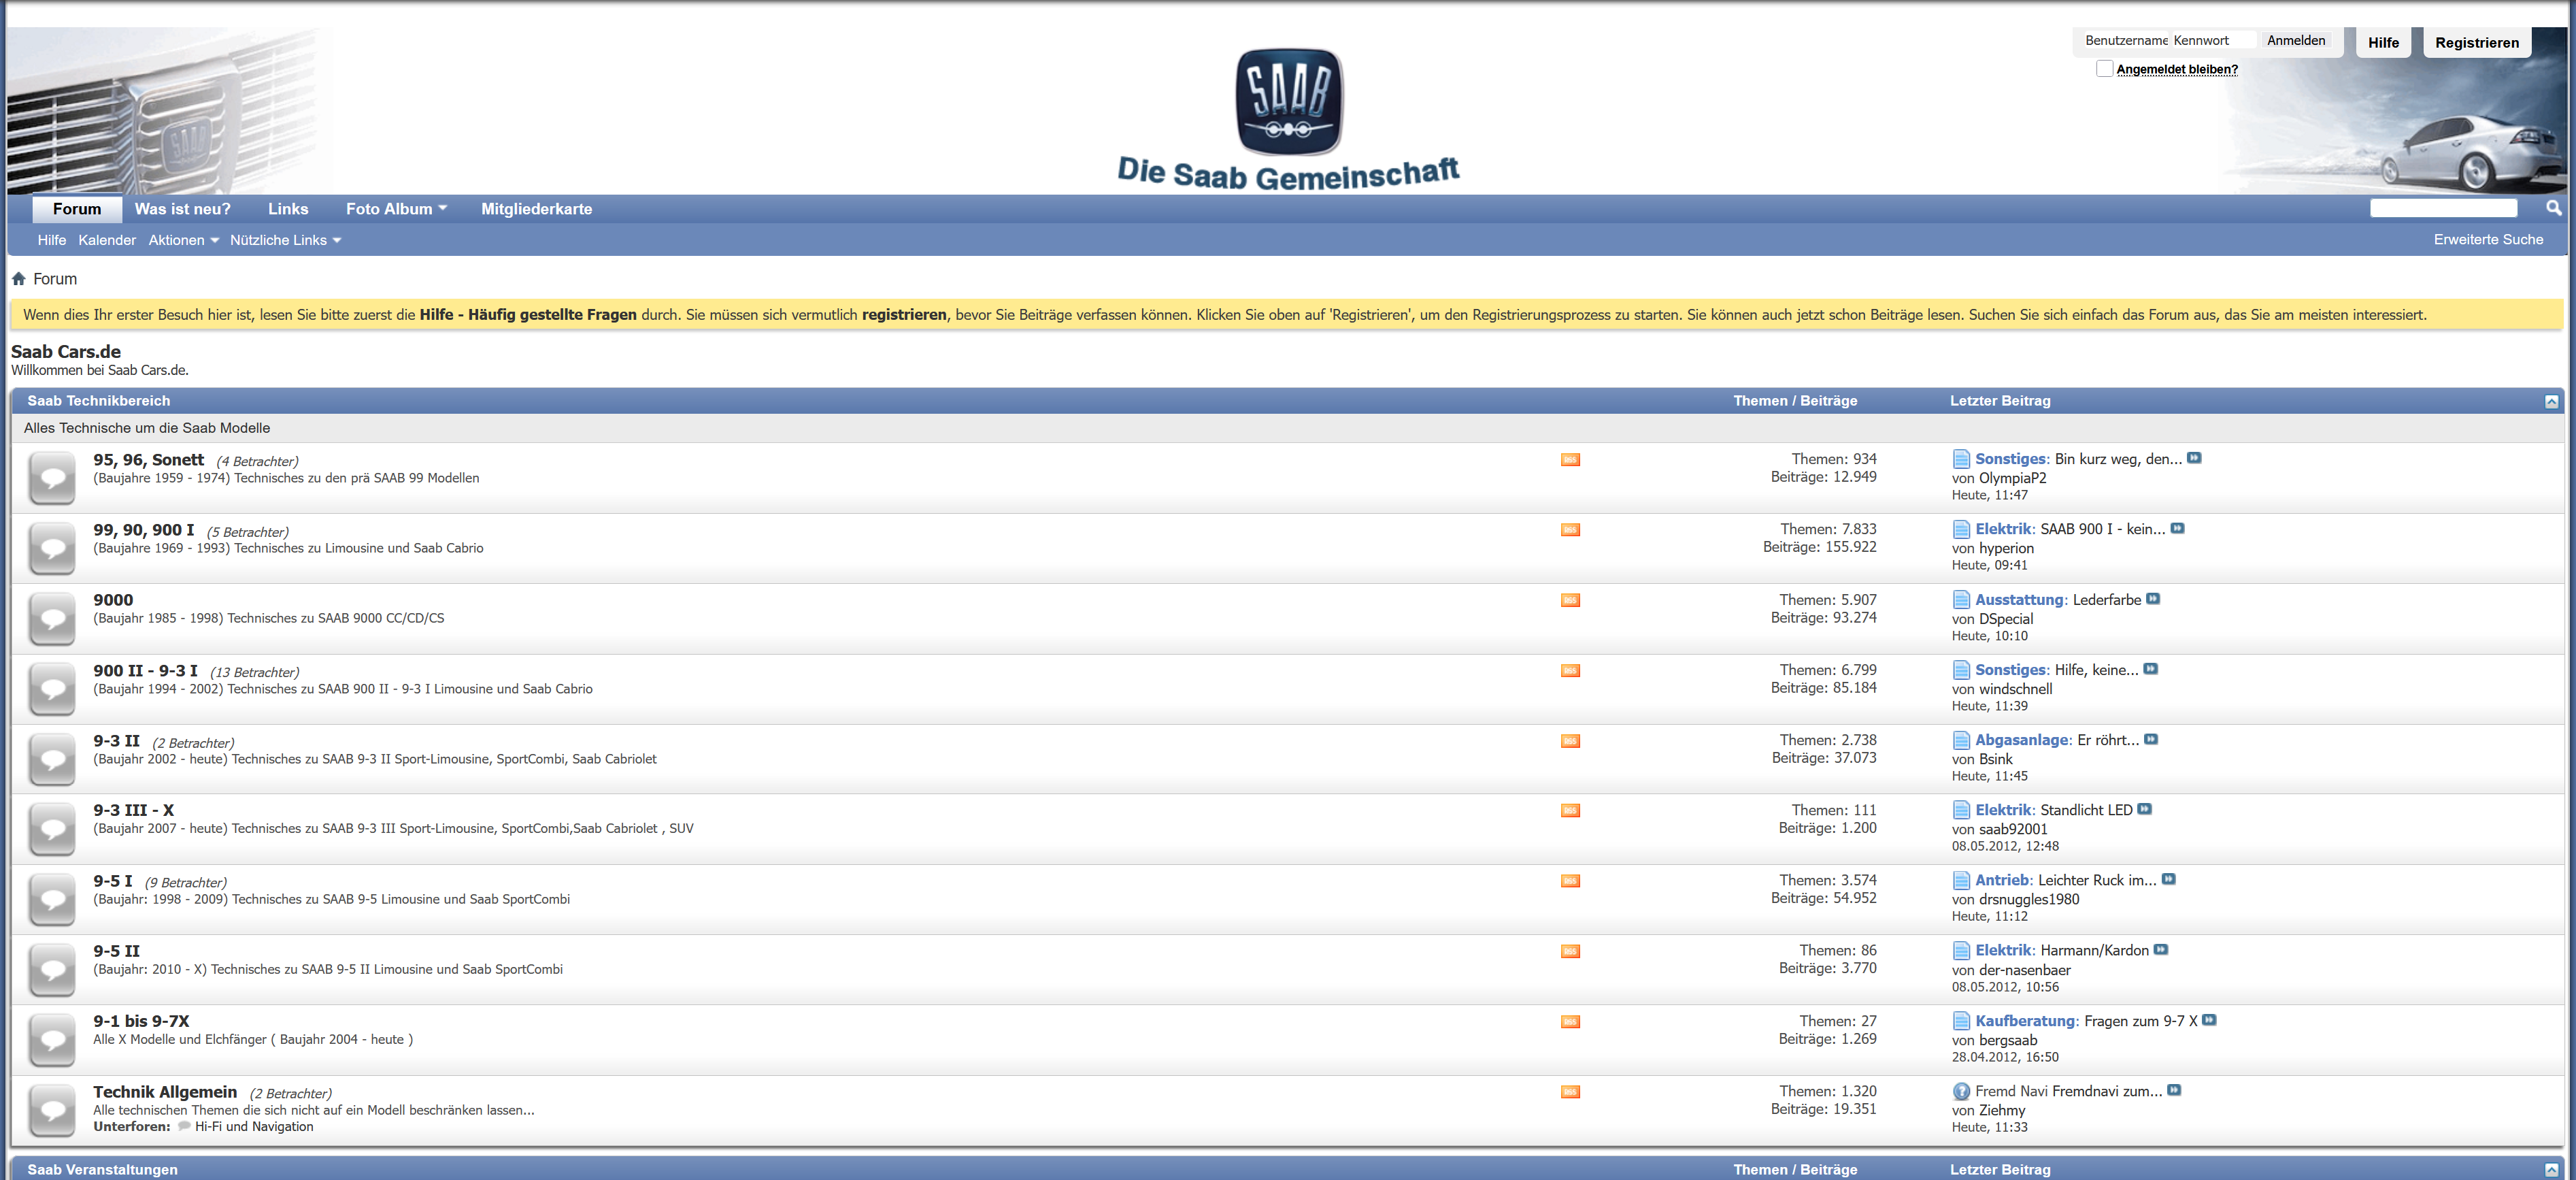Image resolution: width=2576 pixels, height=1180 pixels.
Task: Click the Registrieren button
Action: point(2476,42)
